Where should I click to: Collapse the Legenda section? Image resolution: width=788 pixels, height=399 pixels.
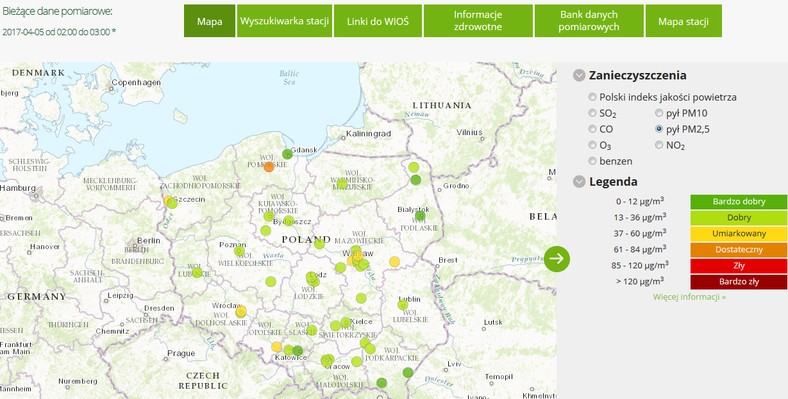point(579,181)
